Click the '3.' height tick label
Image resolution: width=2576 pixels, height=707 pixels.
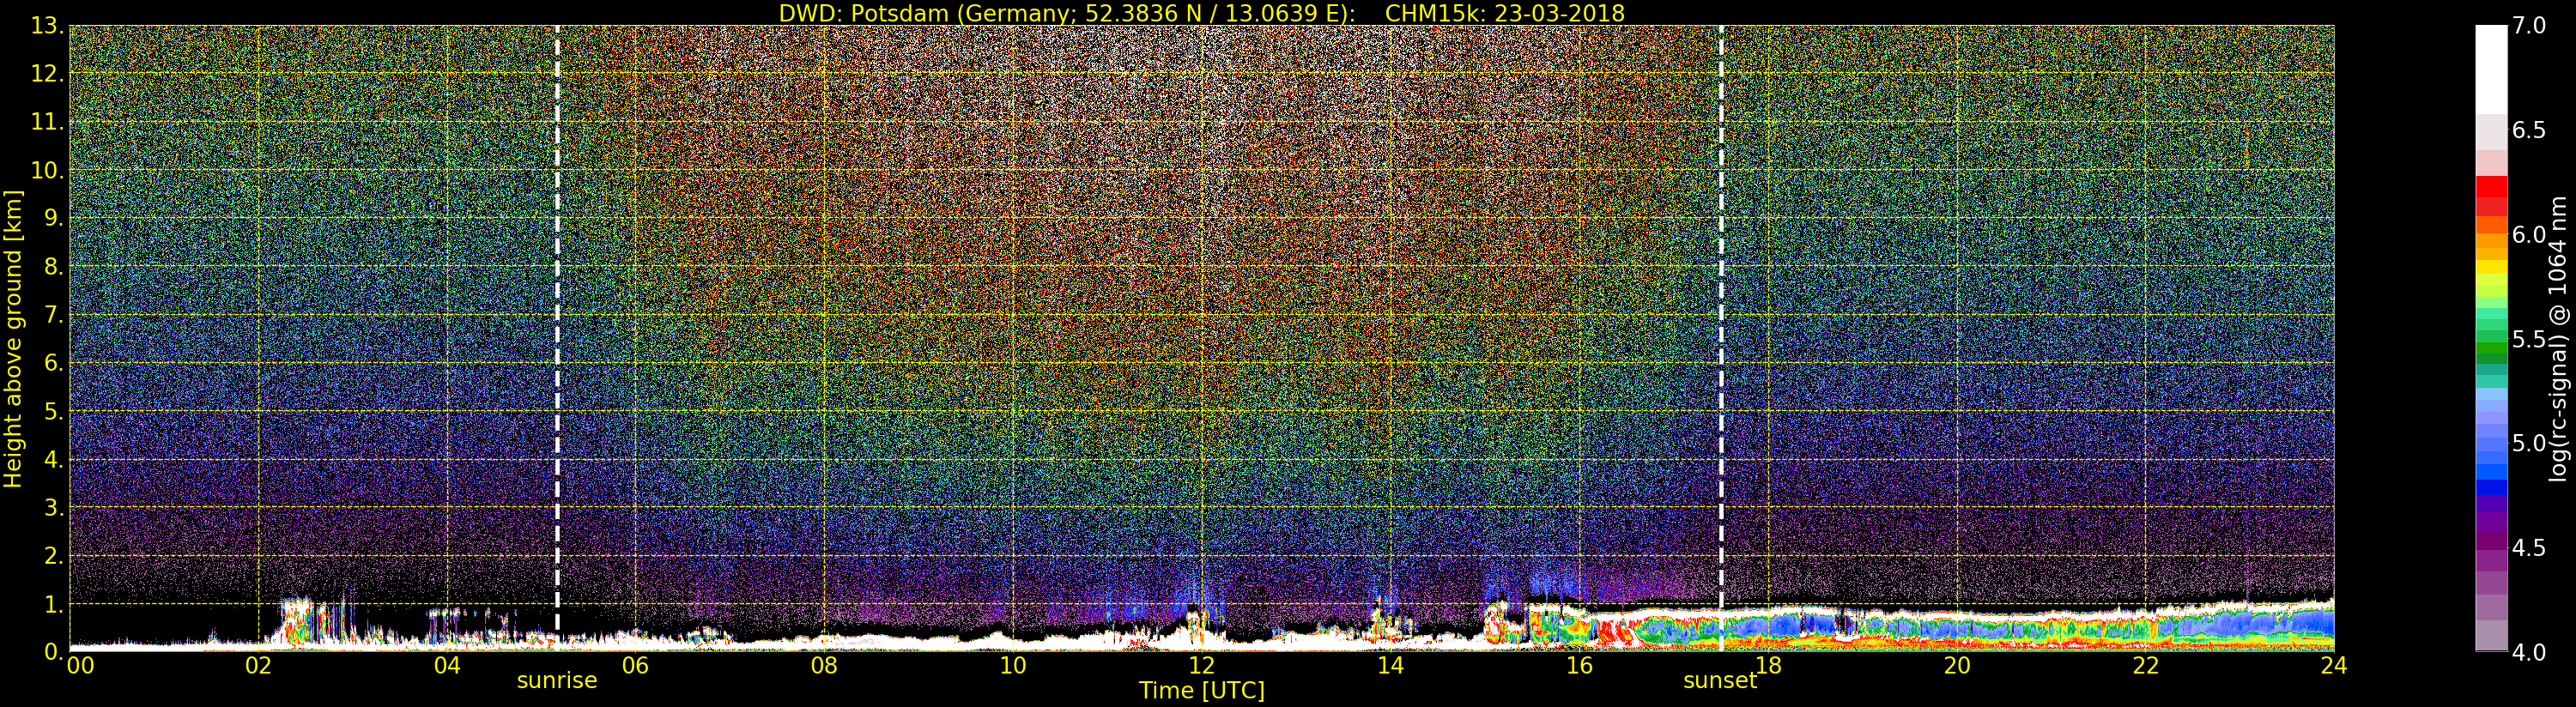pyautogui.click(x=54, y=507)
